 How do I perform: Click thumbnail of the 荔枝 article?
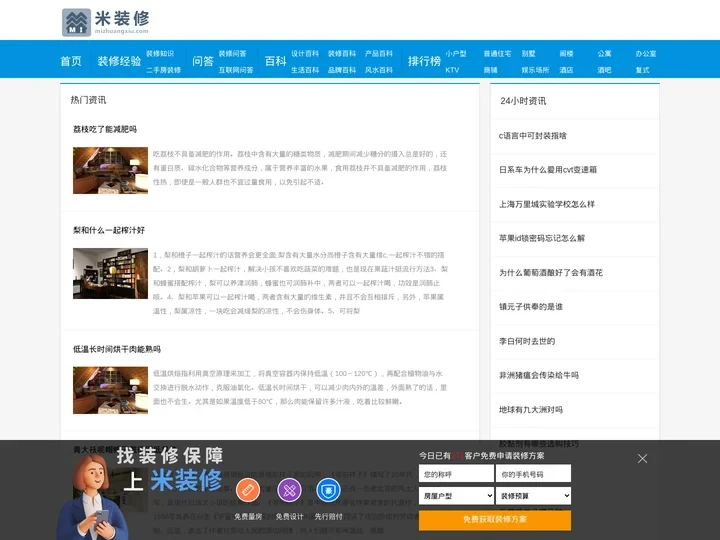click(x=110, y=170)
